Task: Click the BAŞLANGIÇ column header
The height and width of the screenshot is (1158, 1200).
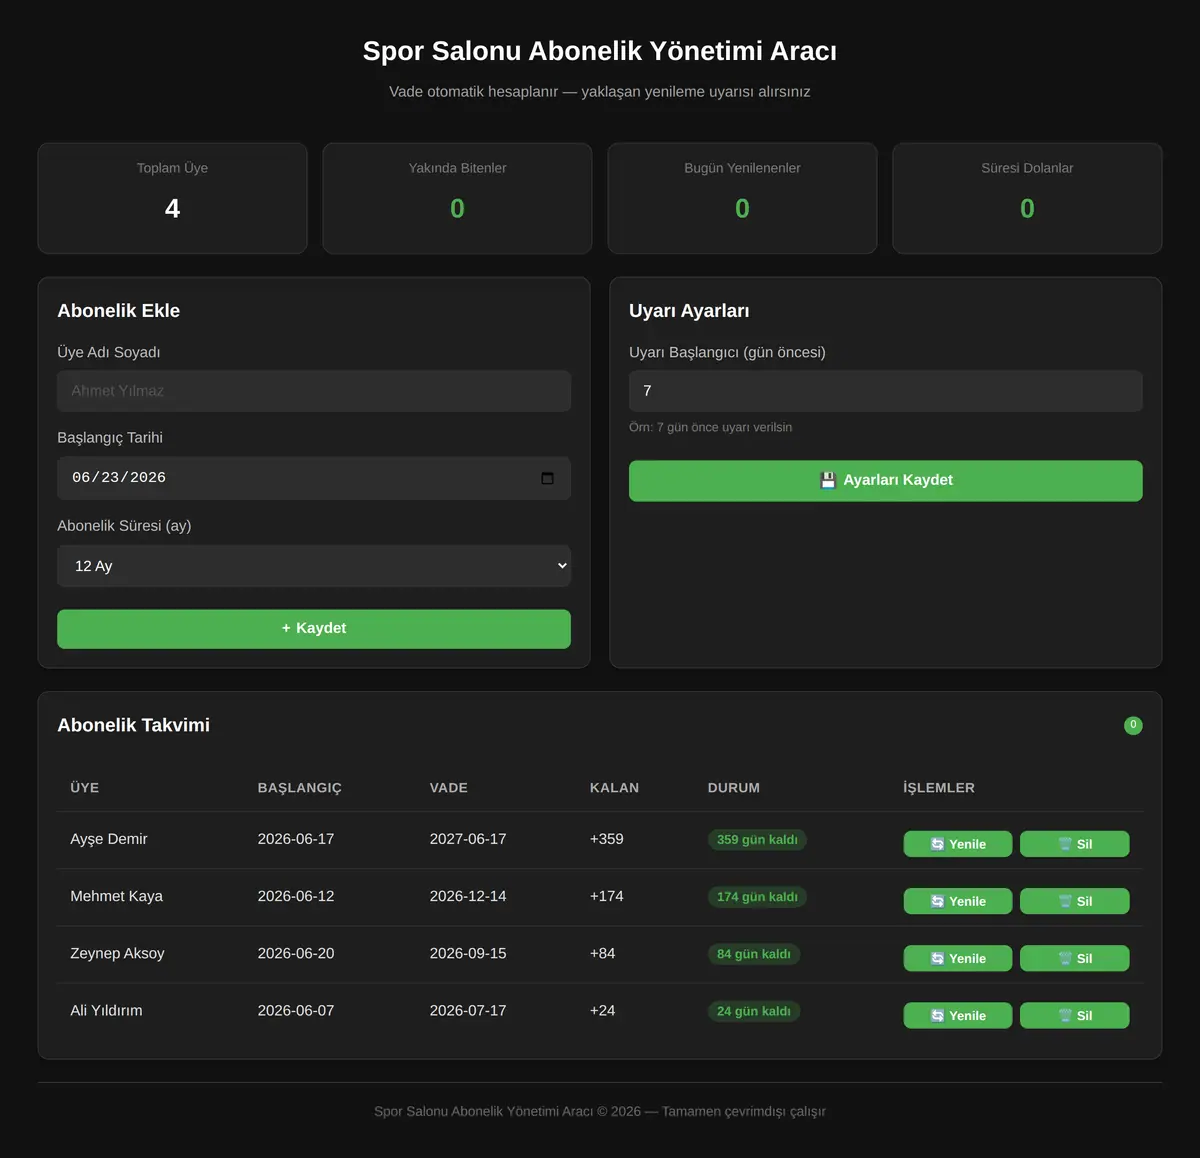Action: click(x=300, y=788)
